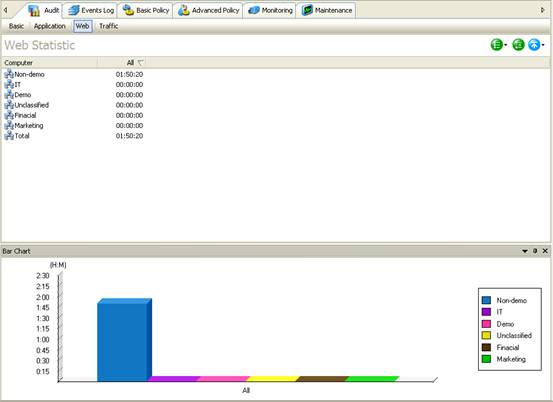Click the Non-demo blue legend swatch

[x=486, y=300]
